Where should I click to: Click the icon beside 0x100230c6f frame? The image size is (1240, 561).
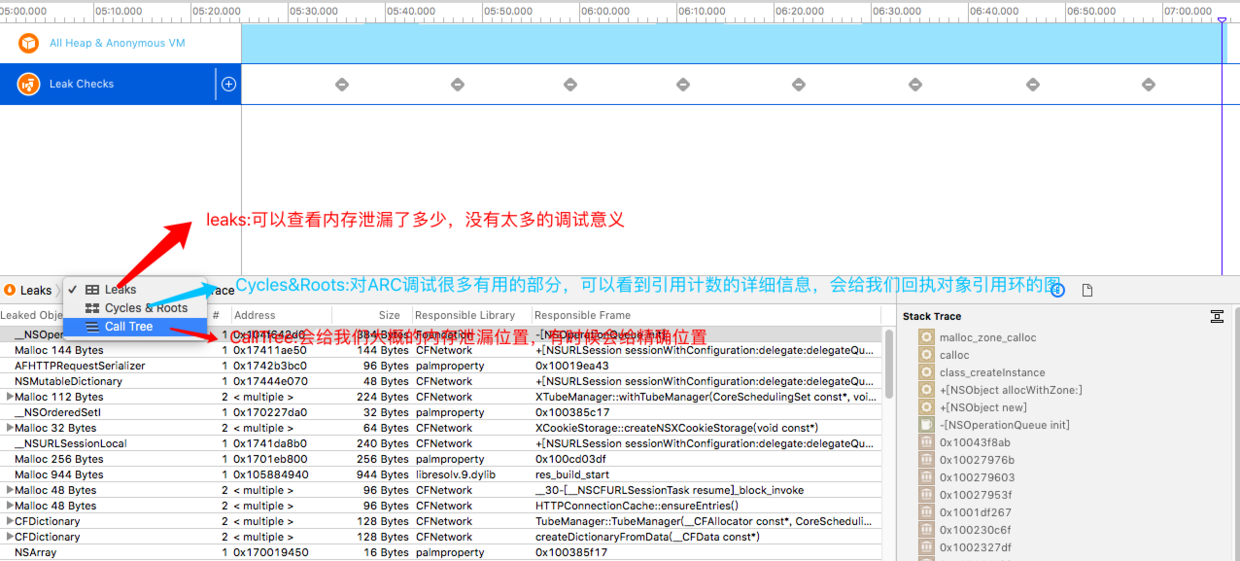click(926, 530)
